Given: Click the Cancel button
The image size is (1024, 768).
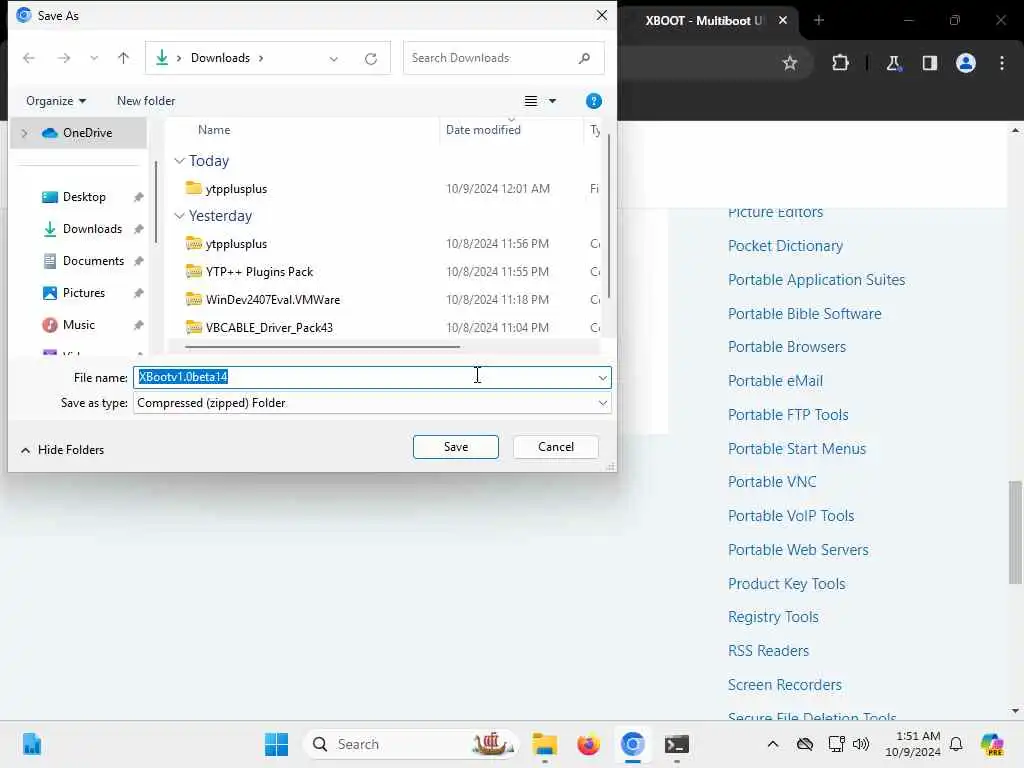Looking at the screenshot, I should pos(556,447).
